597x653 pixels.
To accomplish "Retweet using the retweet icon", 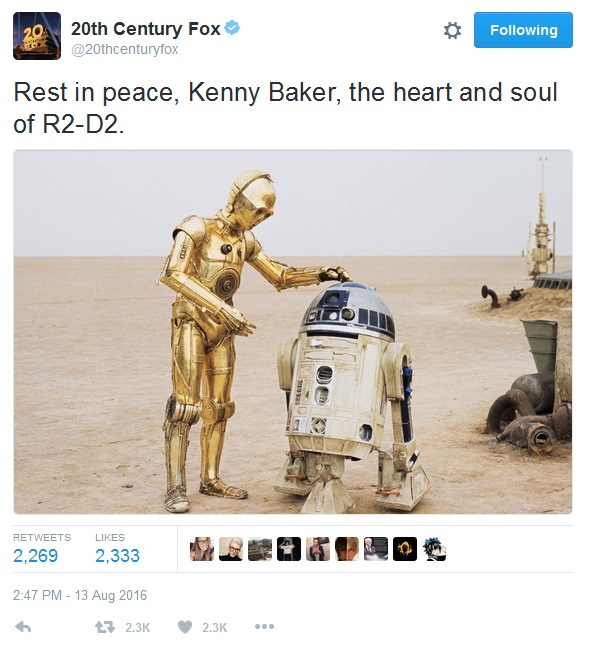I will (104, 627).
